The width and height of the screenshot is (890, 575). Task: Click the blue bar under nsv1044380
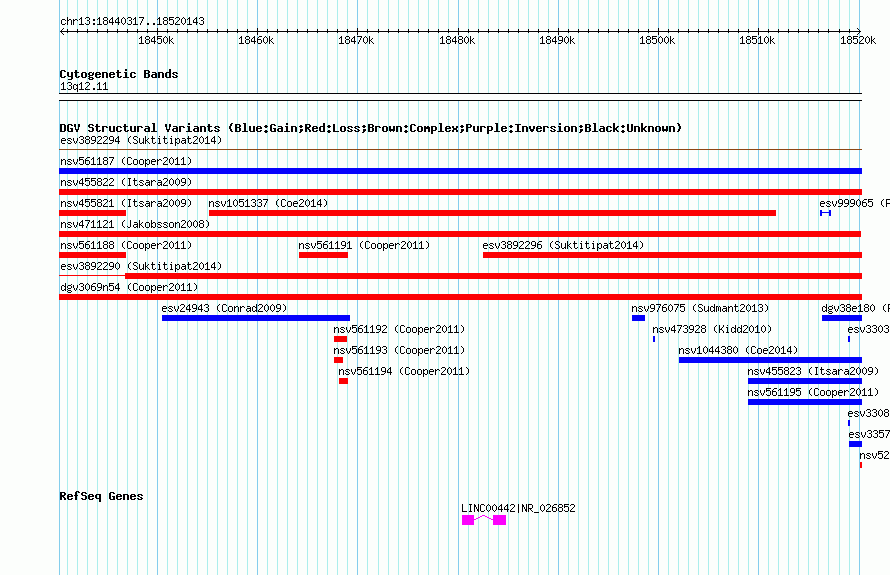(770, 360)
